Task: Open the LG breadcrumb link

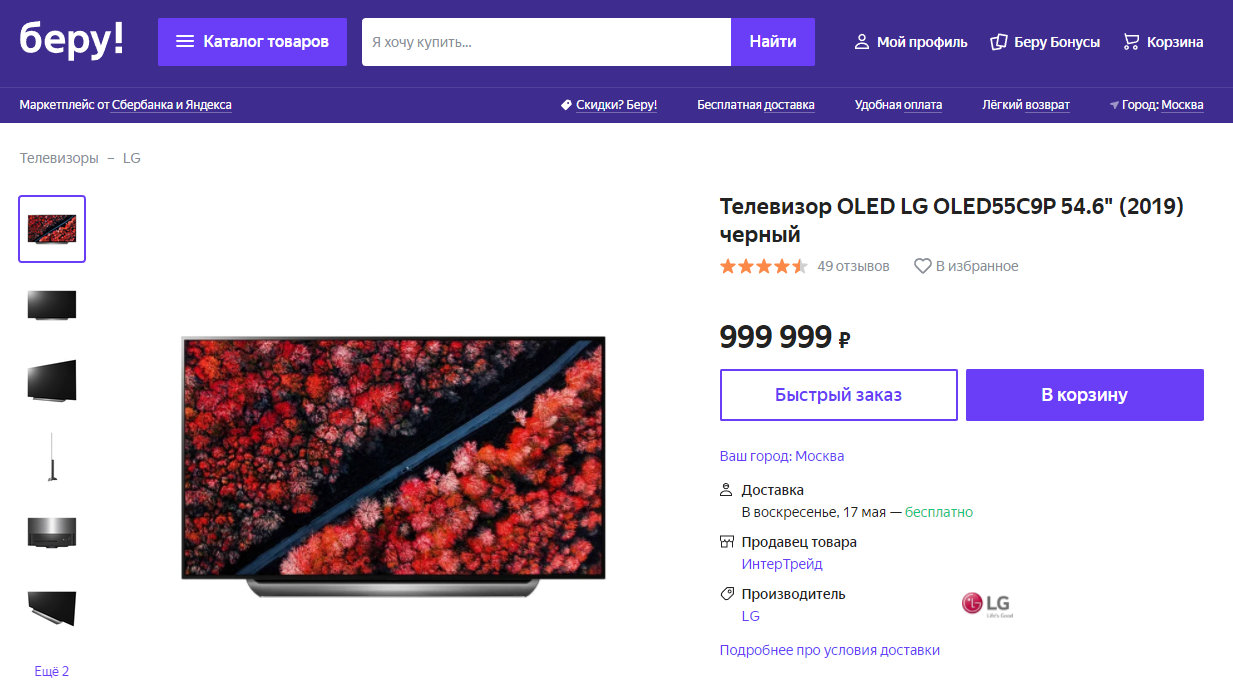Action: (x=132, y=158)
